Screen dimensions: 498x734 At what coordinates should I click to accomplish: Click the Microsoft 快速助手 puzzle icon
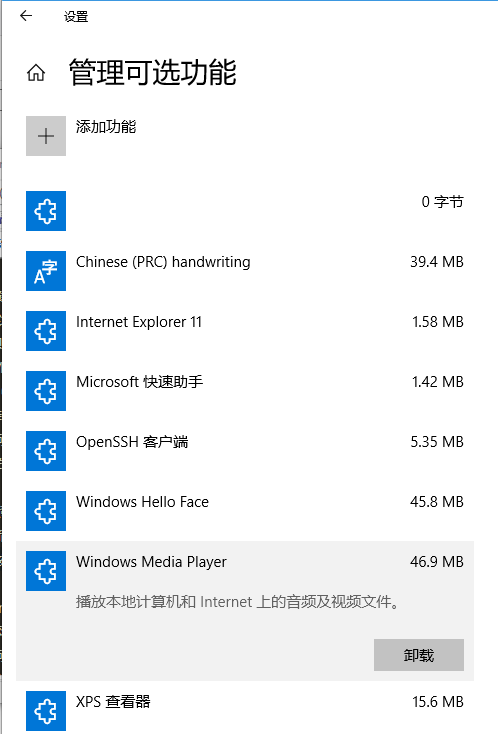pyautogui.click(x=46, y=390)
